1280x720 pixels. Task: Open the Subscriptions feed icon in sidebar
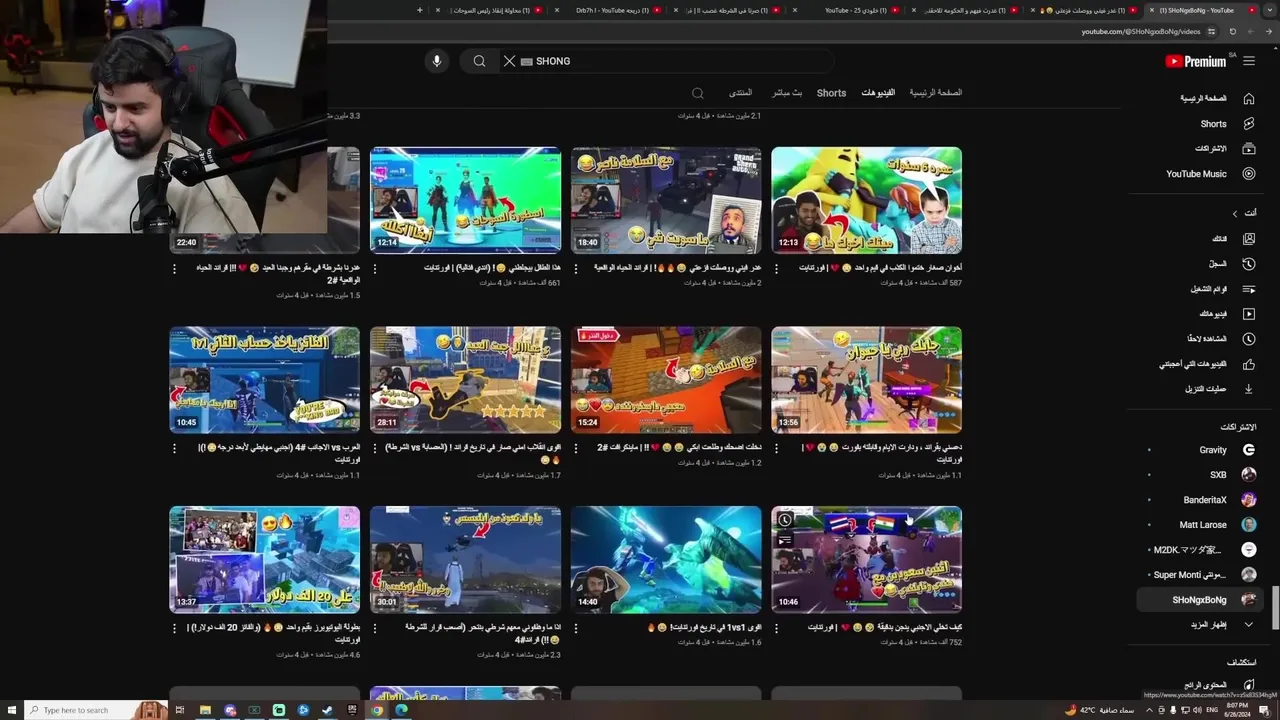pyautogui.click(x=1249, y=149)
